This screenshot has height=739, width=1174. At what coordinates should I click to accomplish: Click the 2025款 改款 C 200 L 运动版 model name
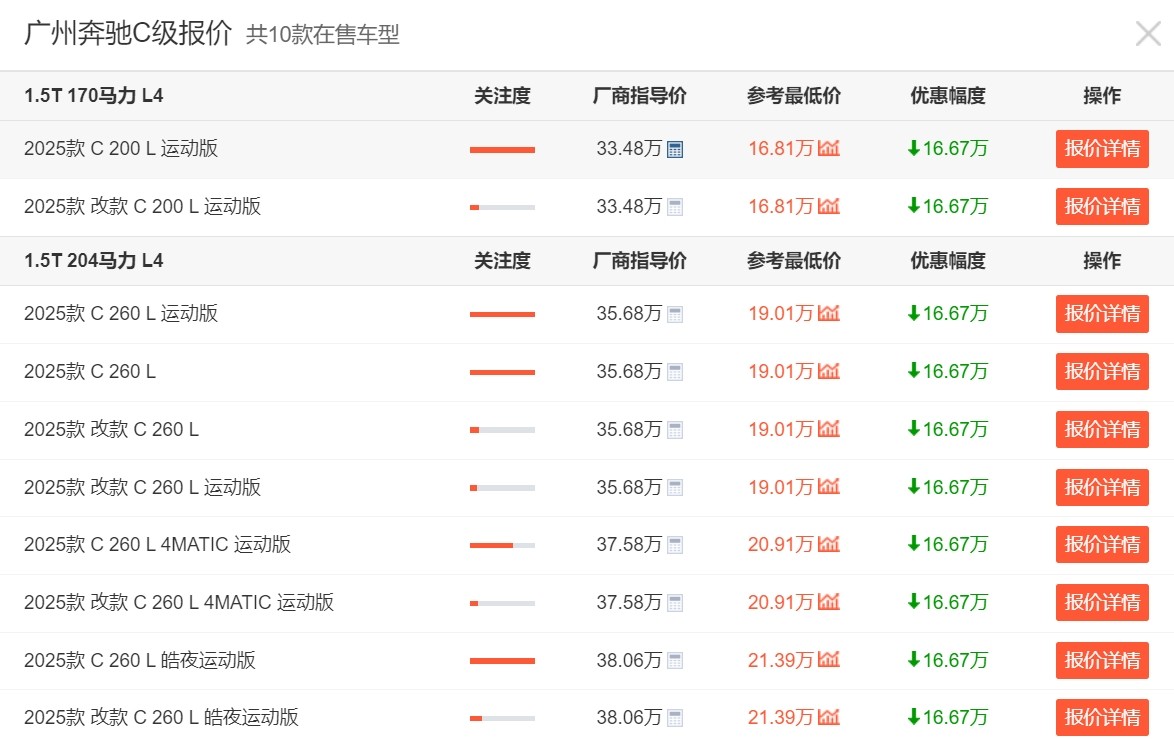[x=142, y=206]
